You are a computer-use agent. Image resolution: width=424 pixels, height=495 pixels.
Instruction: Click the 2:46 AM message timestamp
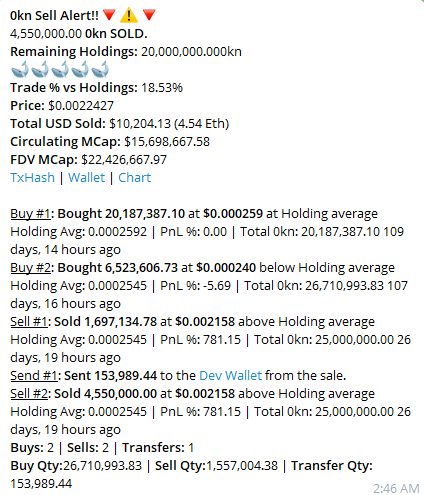396,488
